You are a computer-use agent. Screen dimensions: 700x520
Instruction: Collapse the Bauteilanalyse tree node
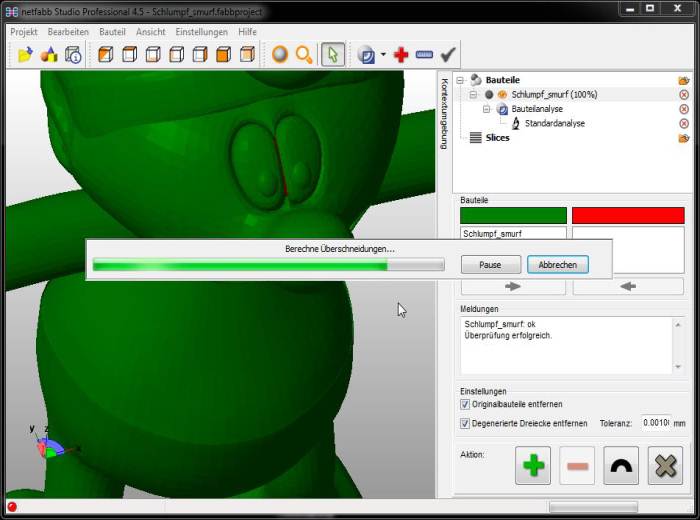click(487, 109)
